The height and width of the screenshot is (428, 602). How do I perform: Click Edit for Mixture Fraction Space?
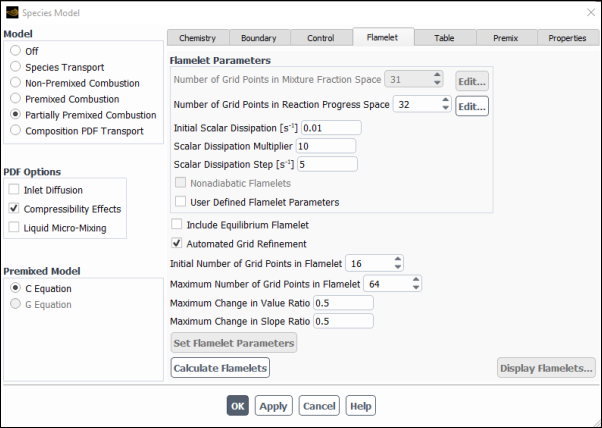pos(472,81)
